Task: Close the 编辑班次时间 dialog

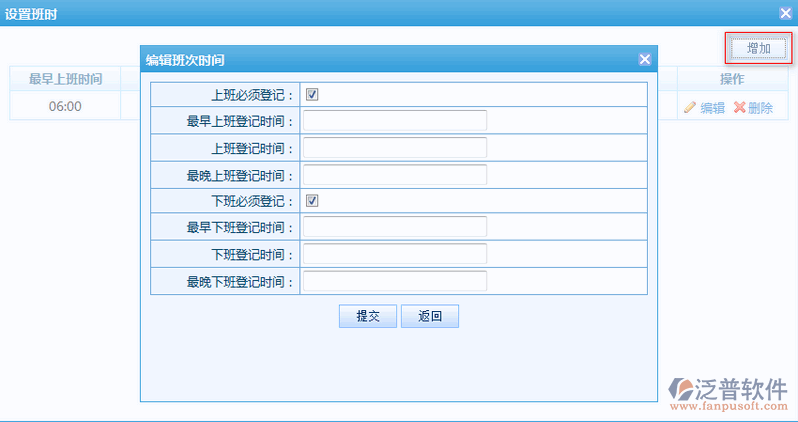Action: point(645,60)
